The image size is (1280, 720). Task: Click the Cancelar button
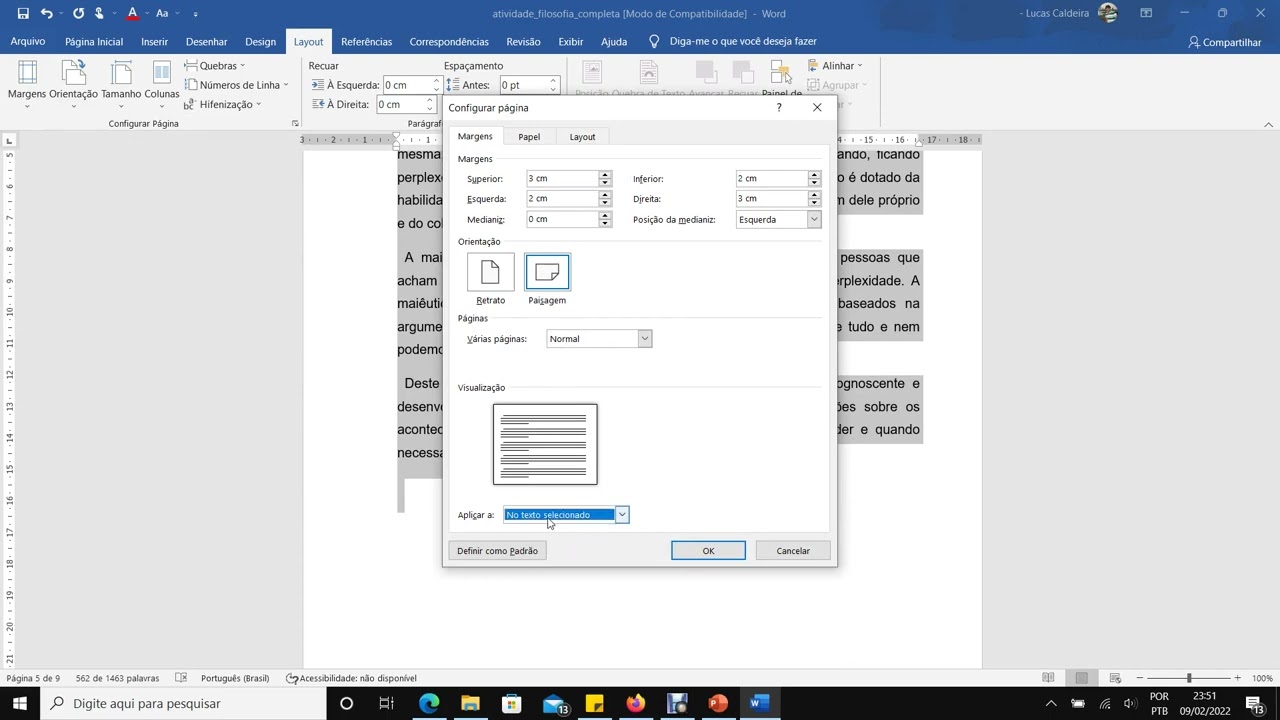793,550
